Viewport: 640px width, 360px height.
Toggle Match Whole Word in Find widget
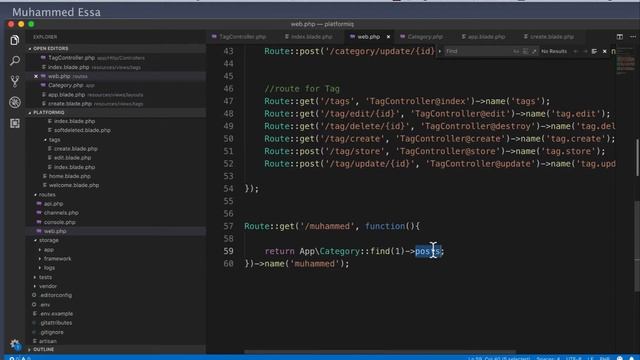[x=525, y=51]
